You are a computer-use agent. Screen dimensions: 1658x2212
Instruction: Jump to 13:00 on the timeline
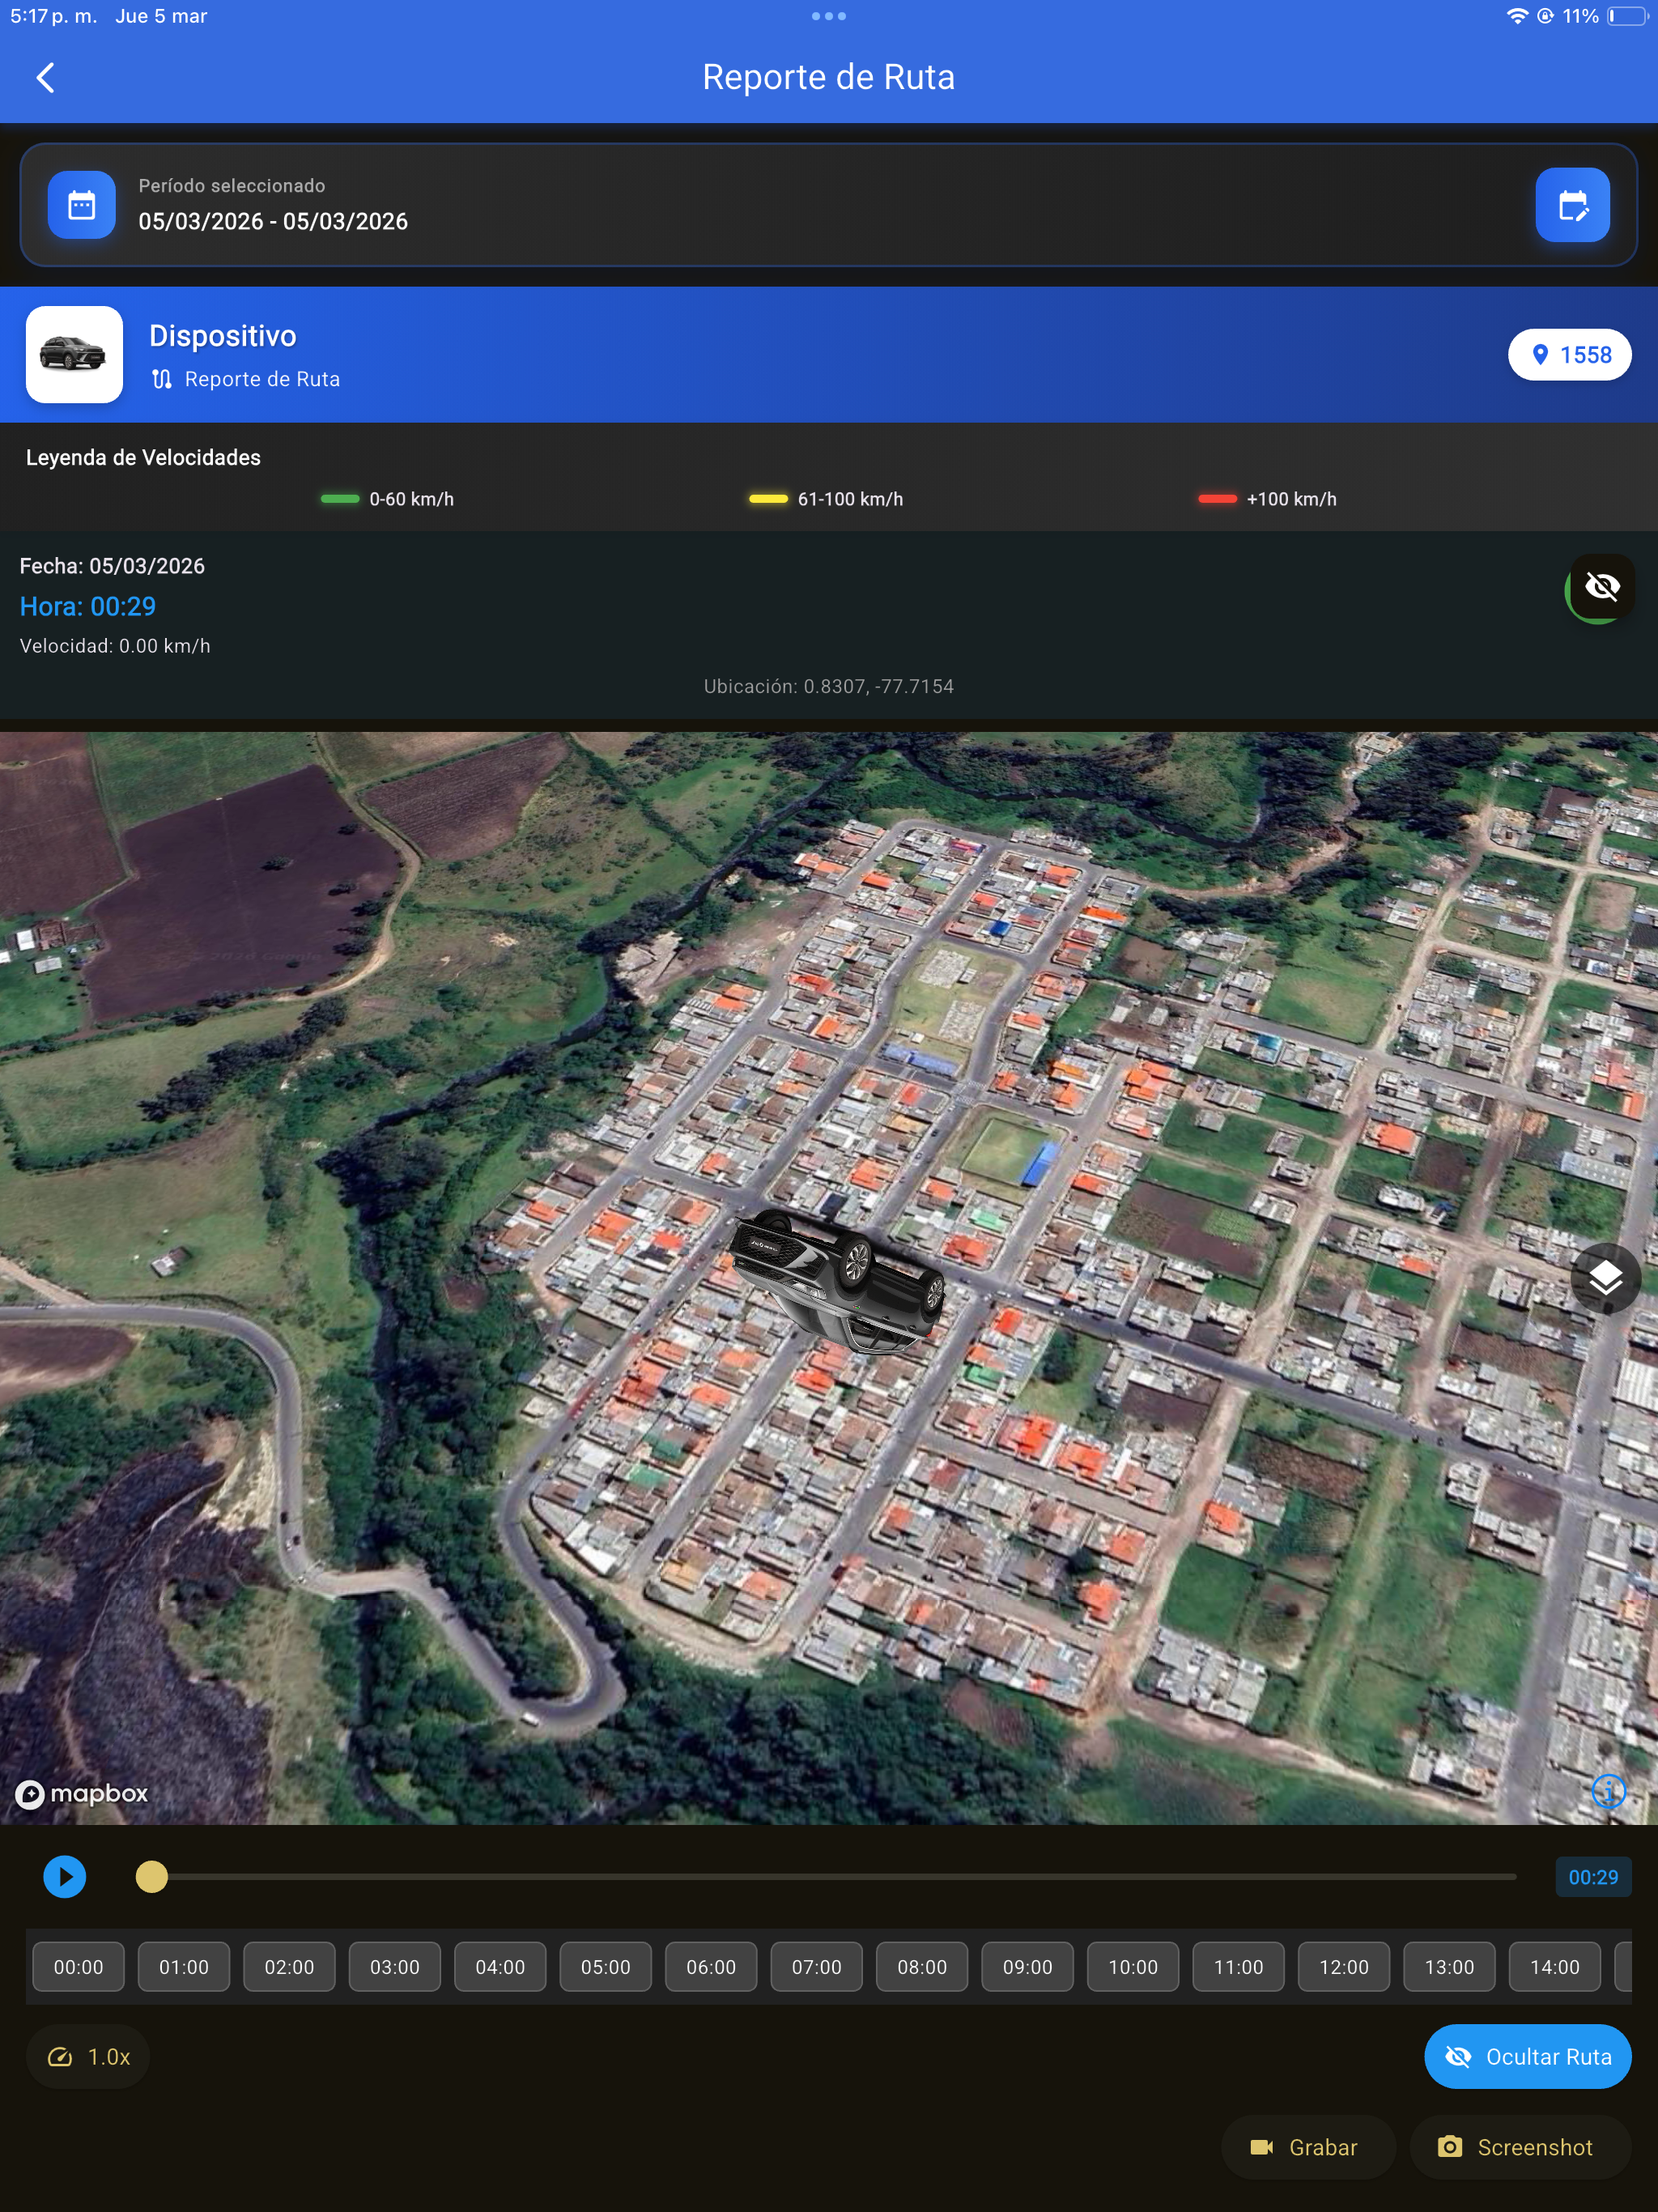(1450, 1967)
